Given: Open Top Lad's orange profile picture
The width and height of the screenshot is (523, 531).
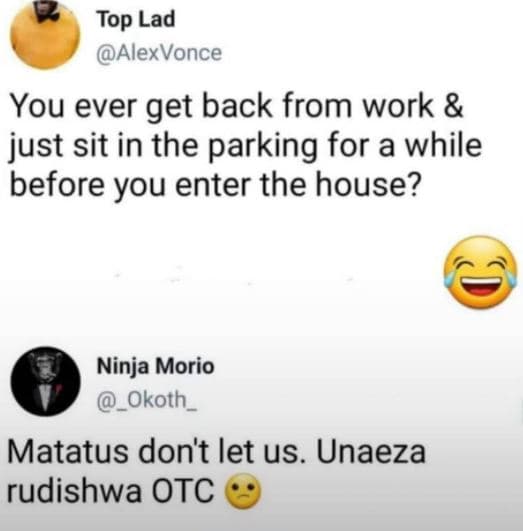Looking at the screenshot, I should pyautogui.click(x=45, y=35).
